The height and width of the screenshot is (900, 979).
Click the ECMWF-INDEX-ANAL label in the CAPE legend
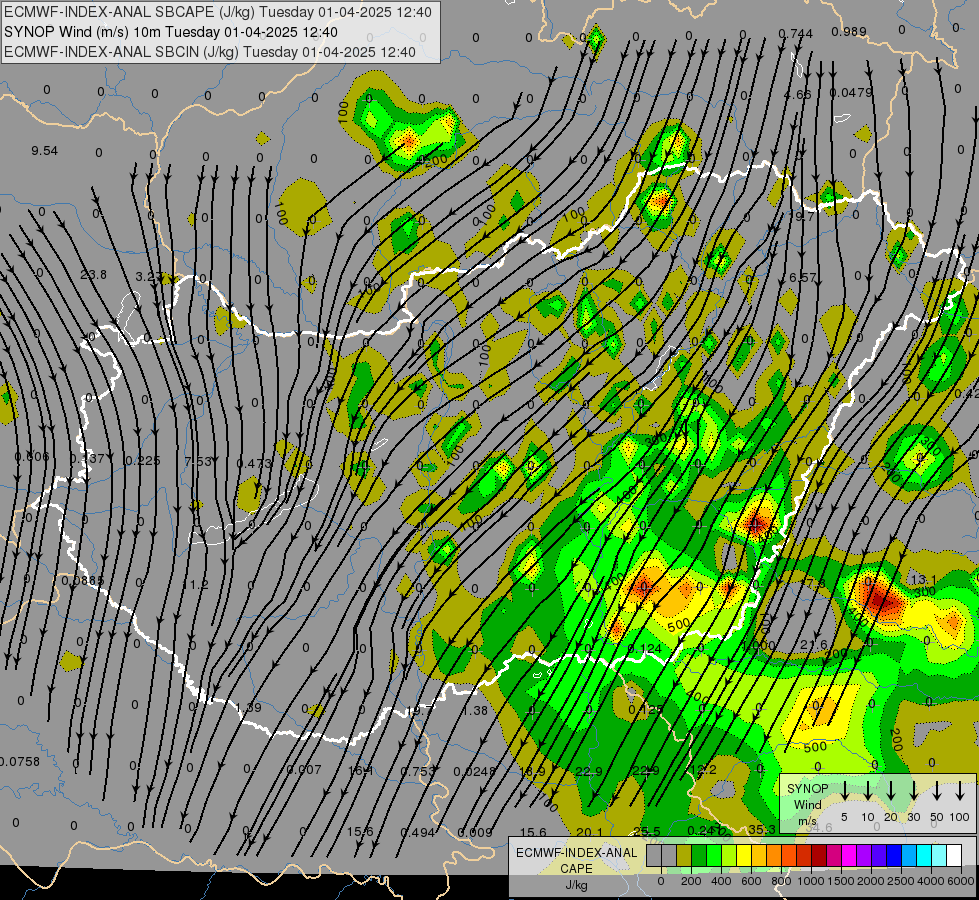(576, 853)
